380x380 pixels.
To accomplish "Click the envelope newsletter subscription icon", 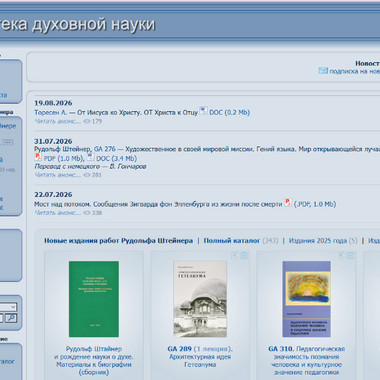I will [323, 71].
